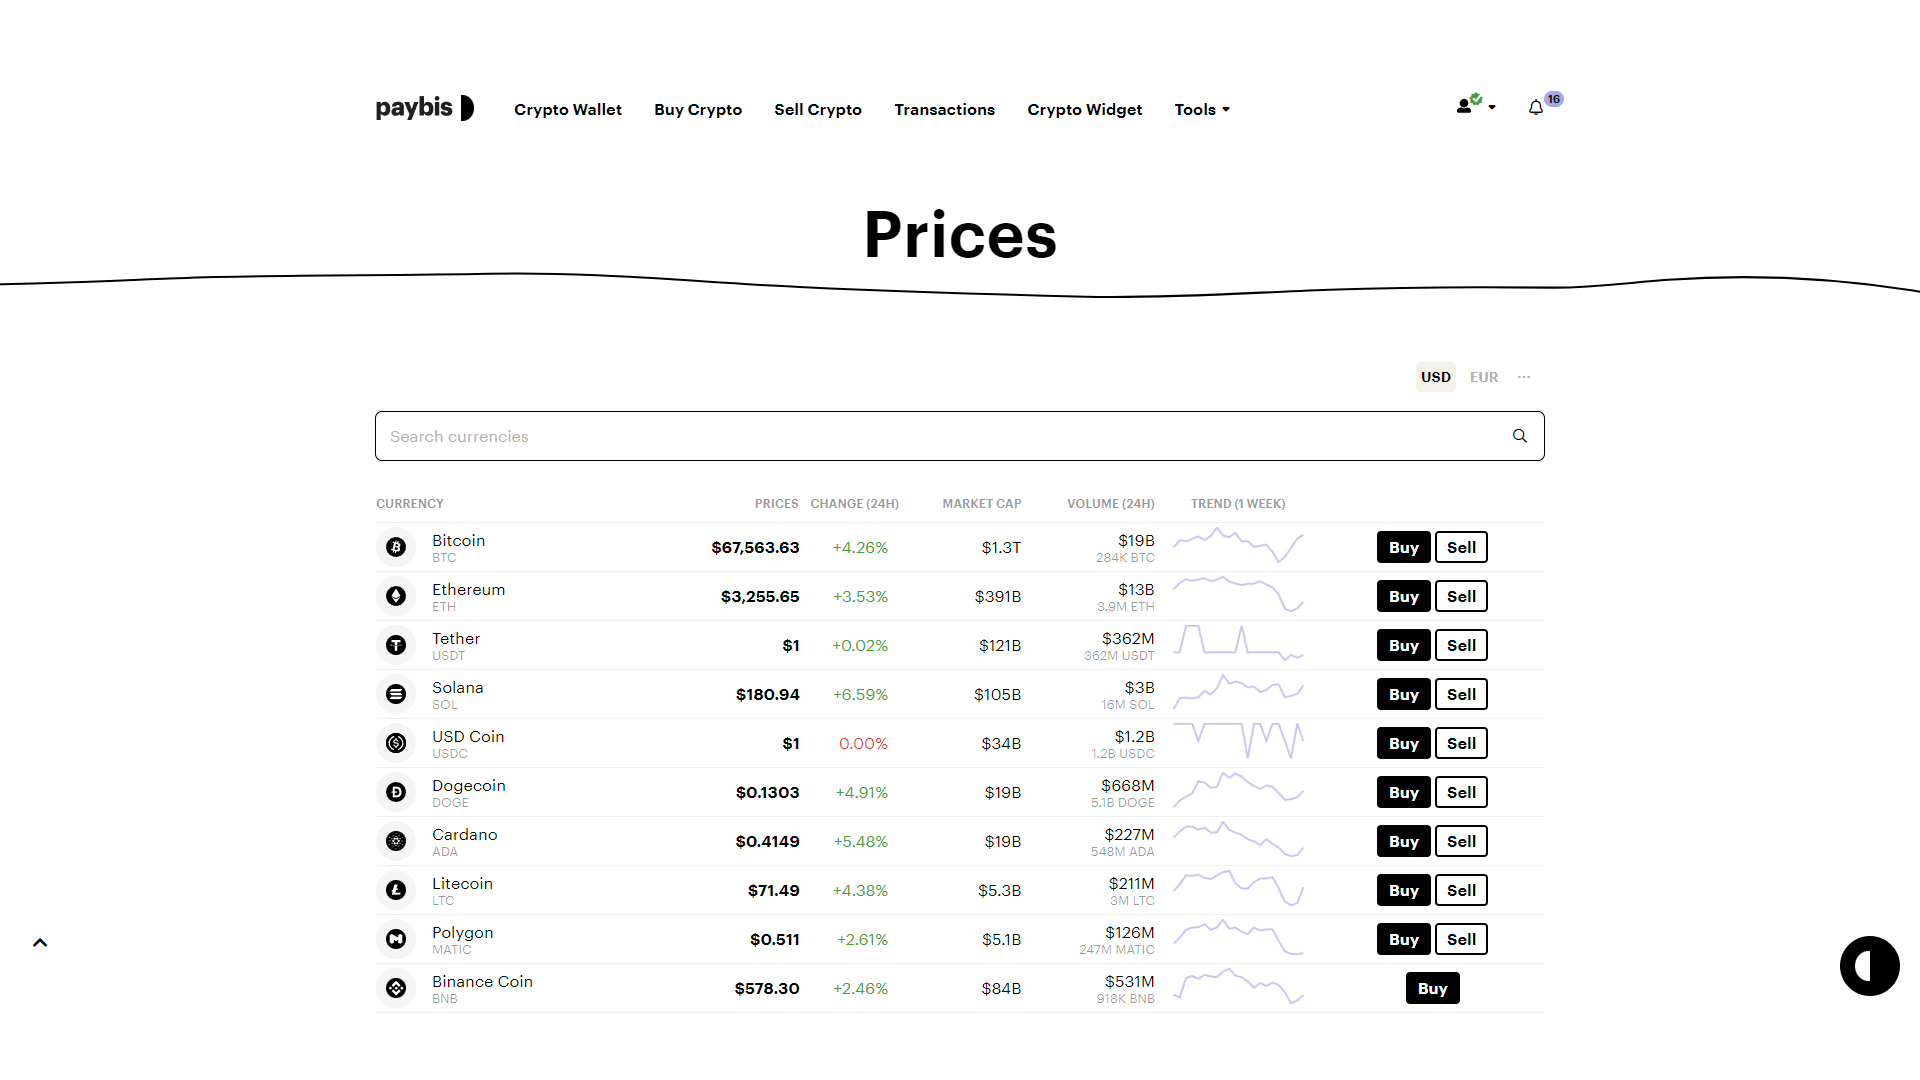
Task: Click the Ethereum Sell icon button
Action: coord(1461,596)
